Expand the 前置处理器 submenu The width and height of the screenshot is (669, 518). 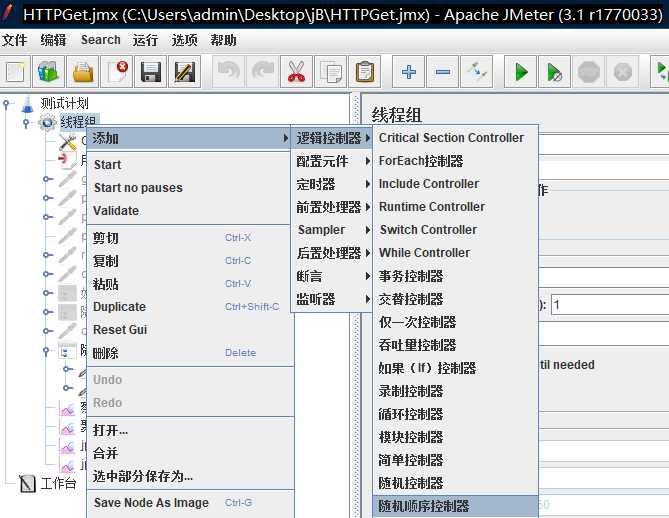(332, 207)
